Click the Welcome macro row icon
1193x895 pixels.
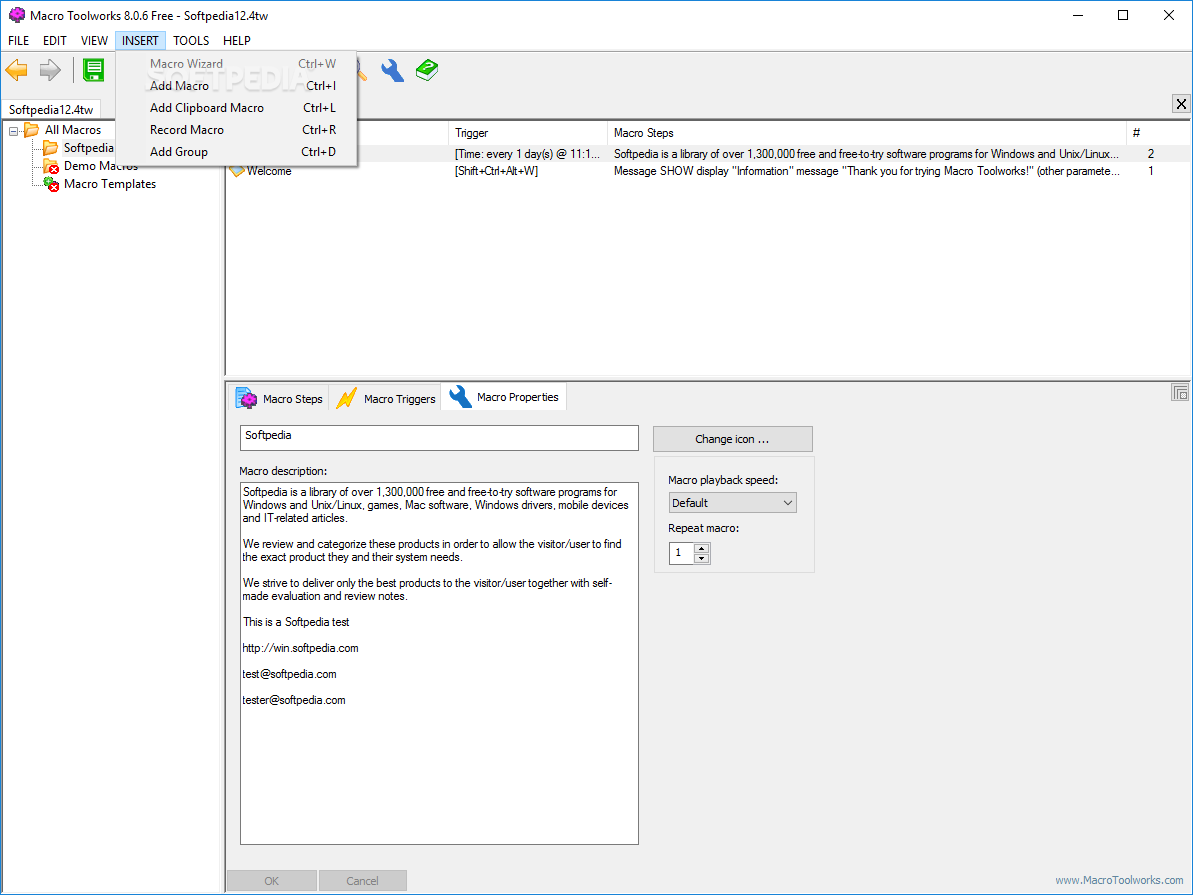[x=237, y=172]
